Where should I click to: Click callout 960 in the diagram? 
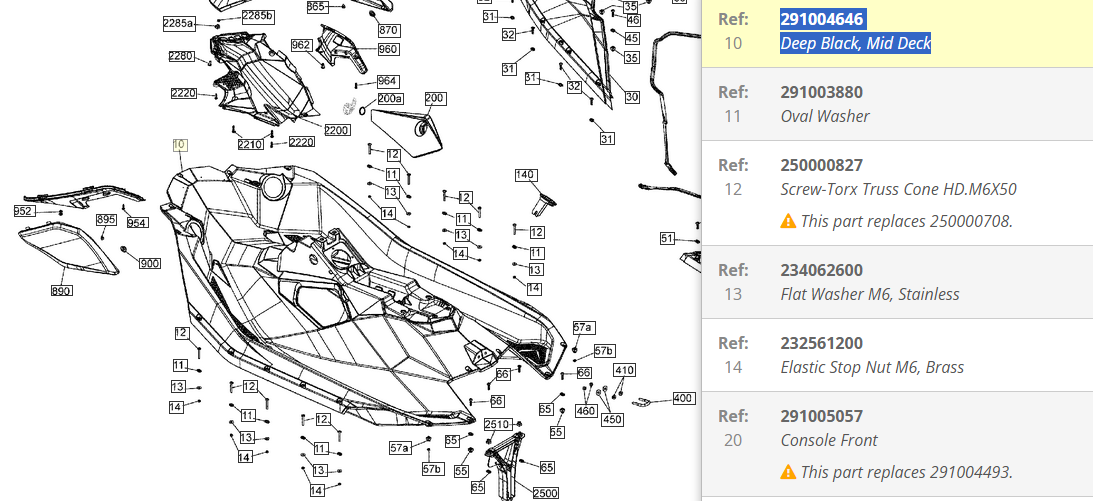click(x=387, y=49)
